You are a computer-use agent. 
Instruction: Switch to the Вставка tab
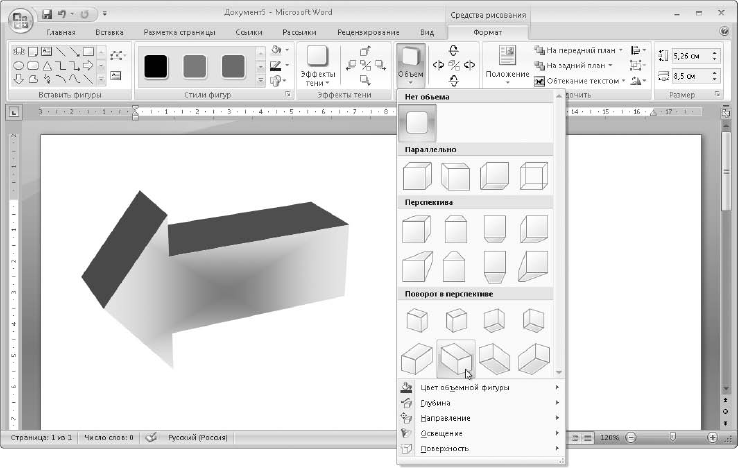[x=109, y=32]
